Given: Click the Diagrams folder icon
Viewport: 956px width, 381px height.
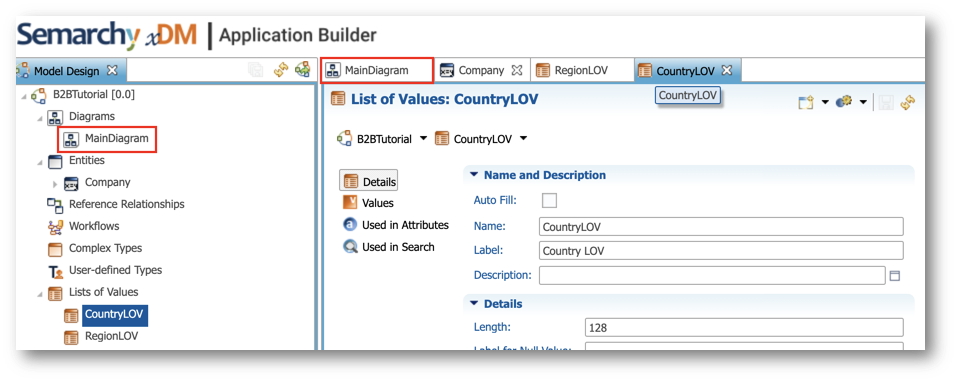Looking at the screenshot, I should [x=55, y=117].
